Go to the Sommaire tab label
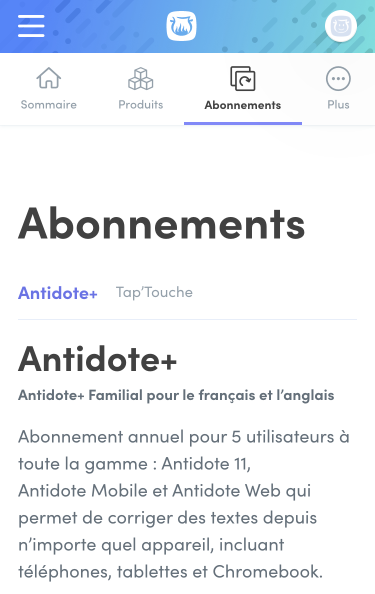This screenshot has height=594, width=375. click(48, 105)
